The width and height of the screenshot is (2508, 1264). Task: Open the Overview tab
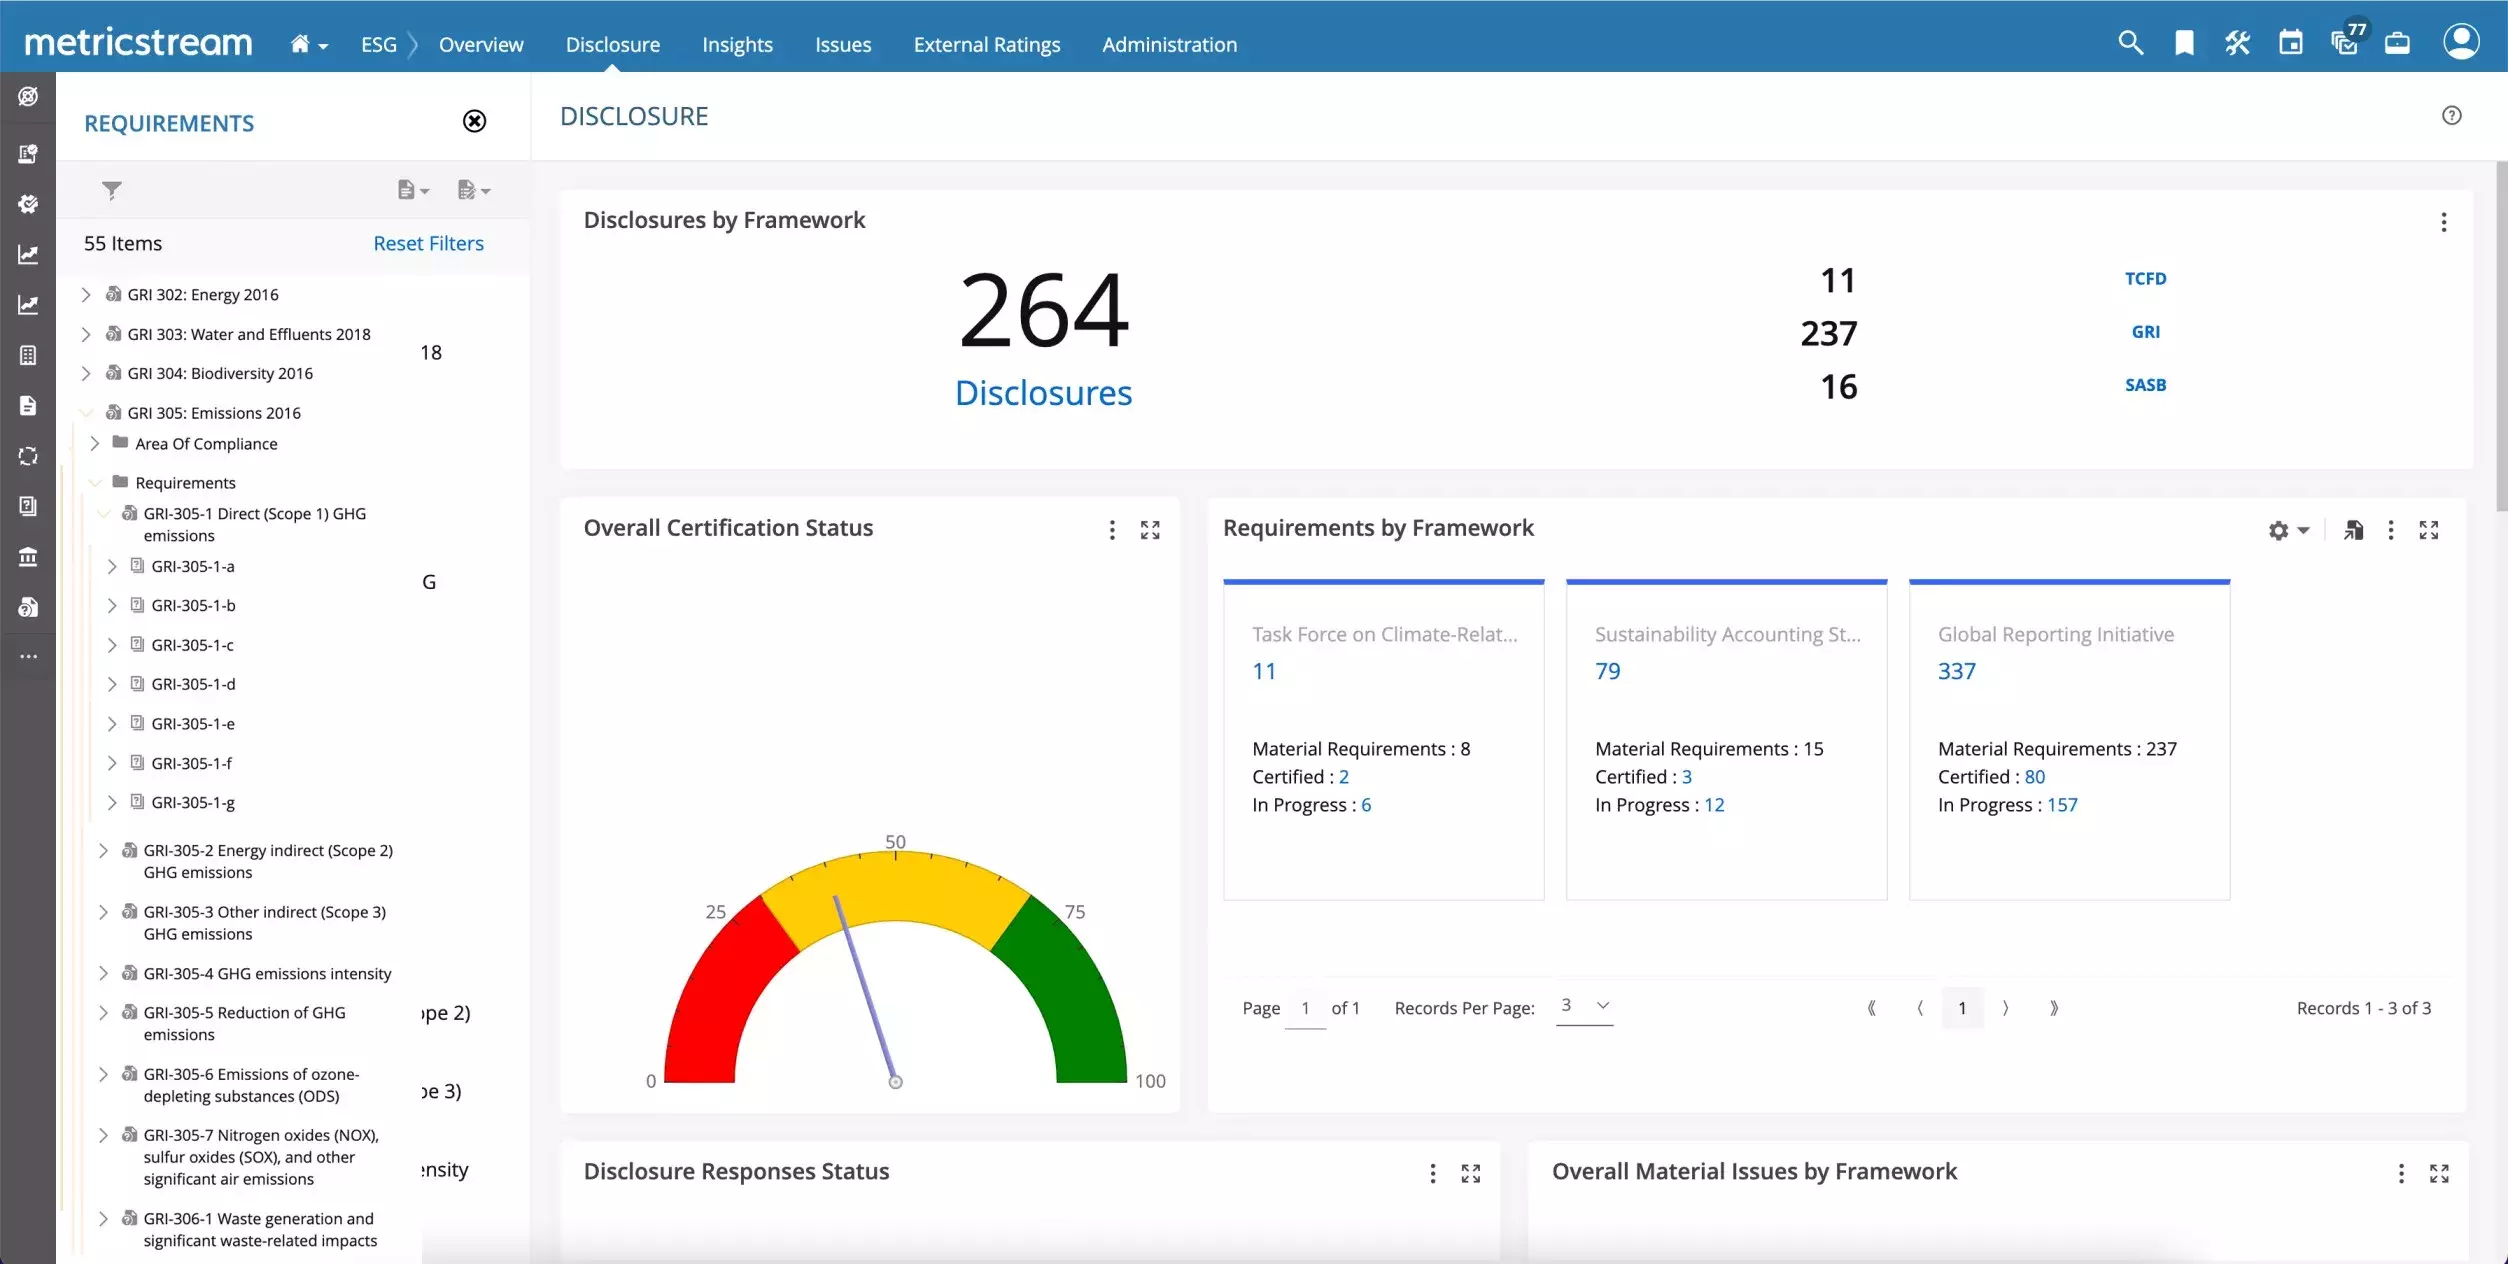pyautogui.click(x=481, y=44)
